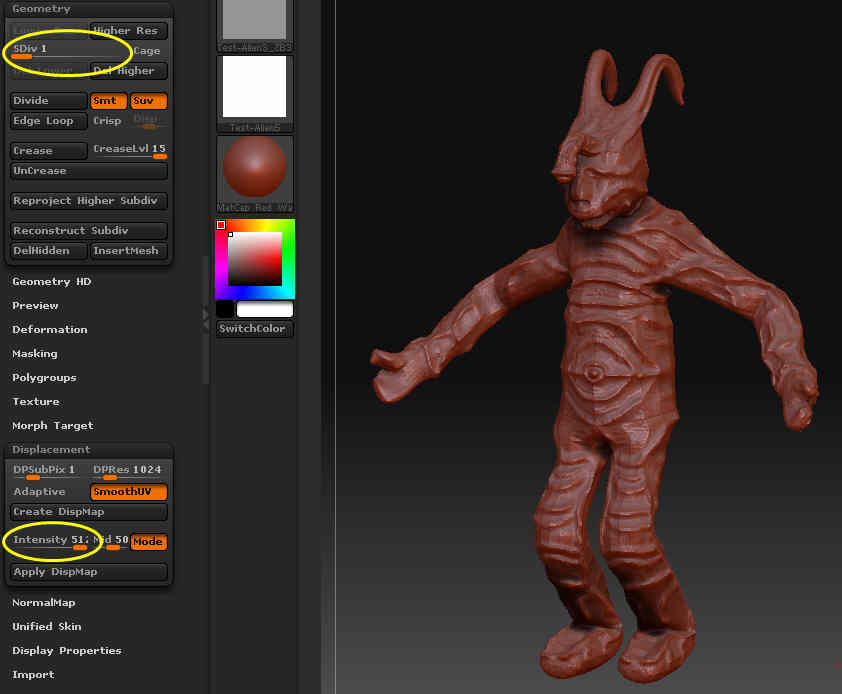Select the white main color swatch
The image size is (842, 694).
(265, 309)
